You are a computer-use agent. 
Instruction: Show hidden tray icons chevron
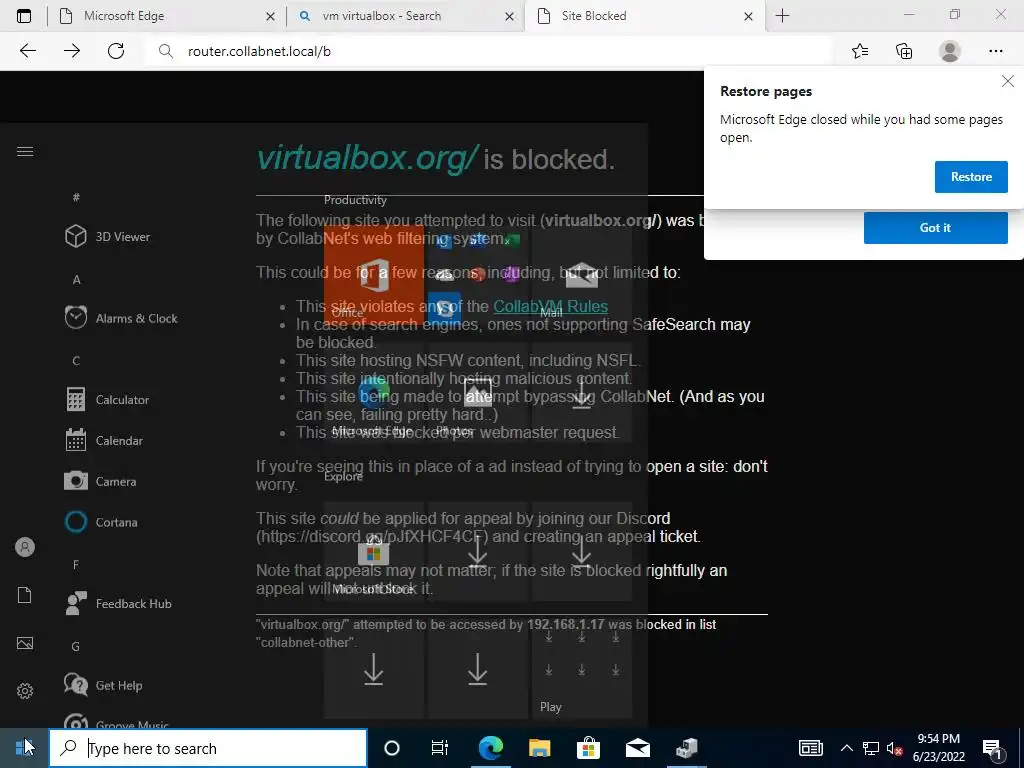[x=846, y=748]
